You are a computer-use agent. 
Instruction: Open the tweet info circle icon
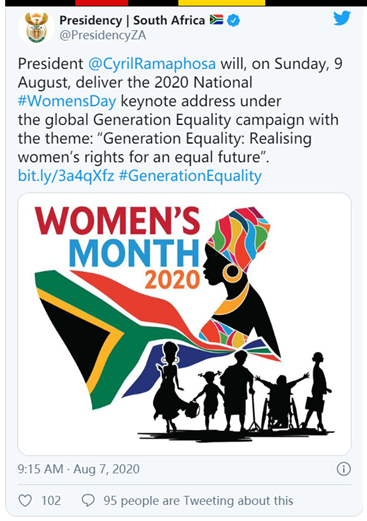pyautogui.click(x=343, y=469)
